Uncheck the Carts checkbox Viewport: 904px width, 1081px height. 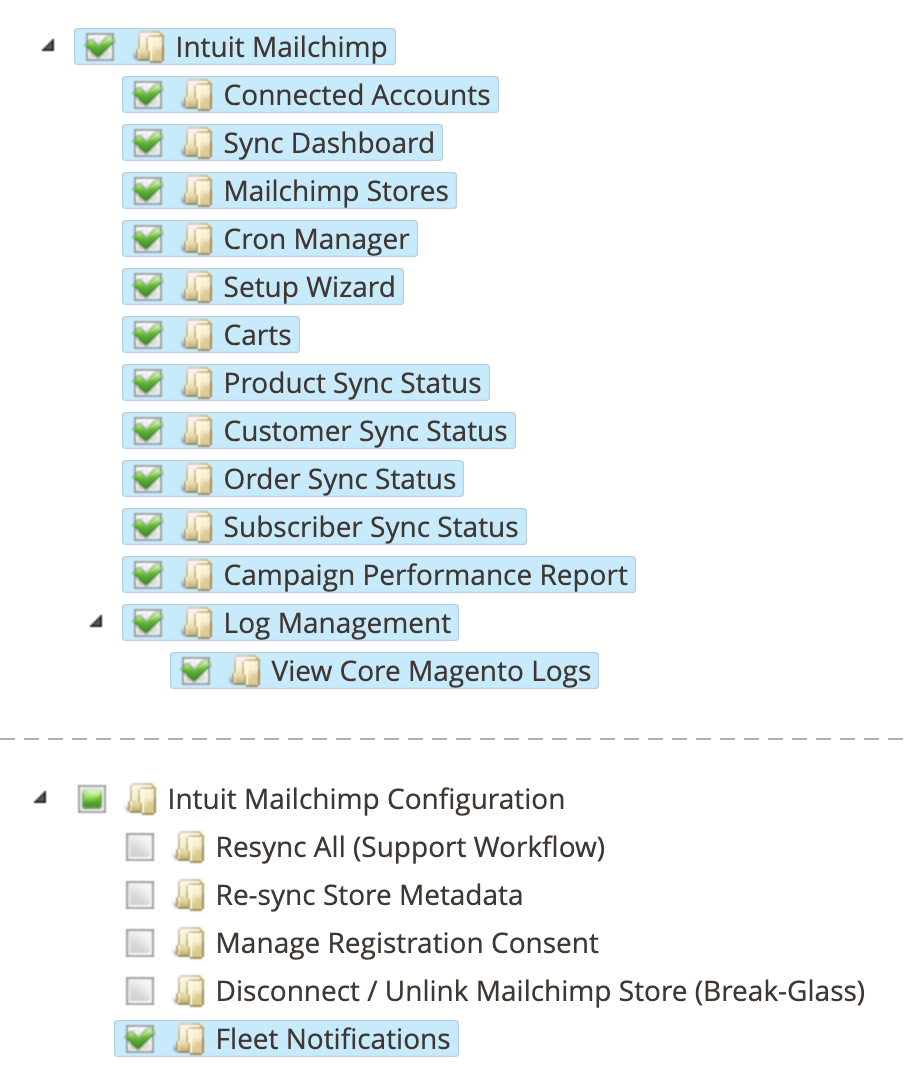[x=148, y=335]
